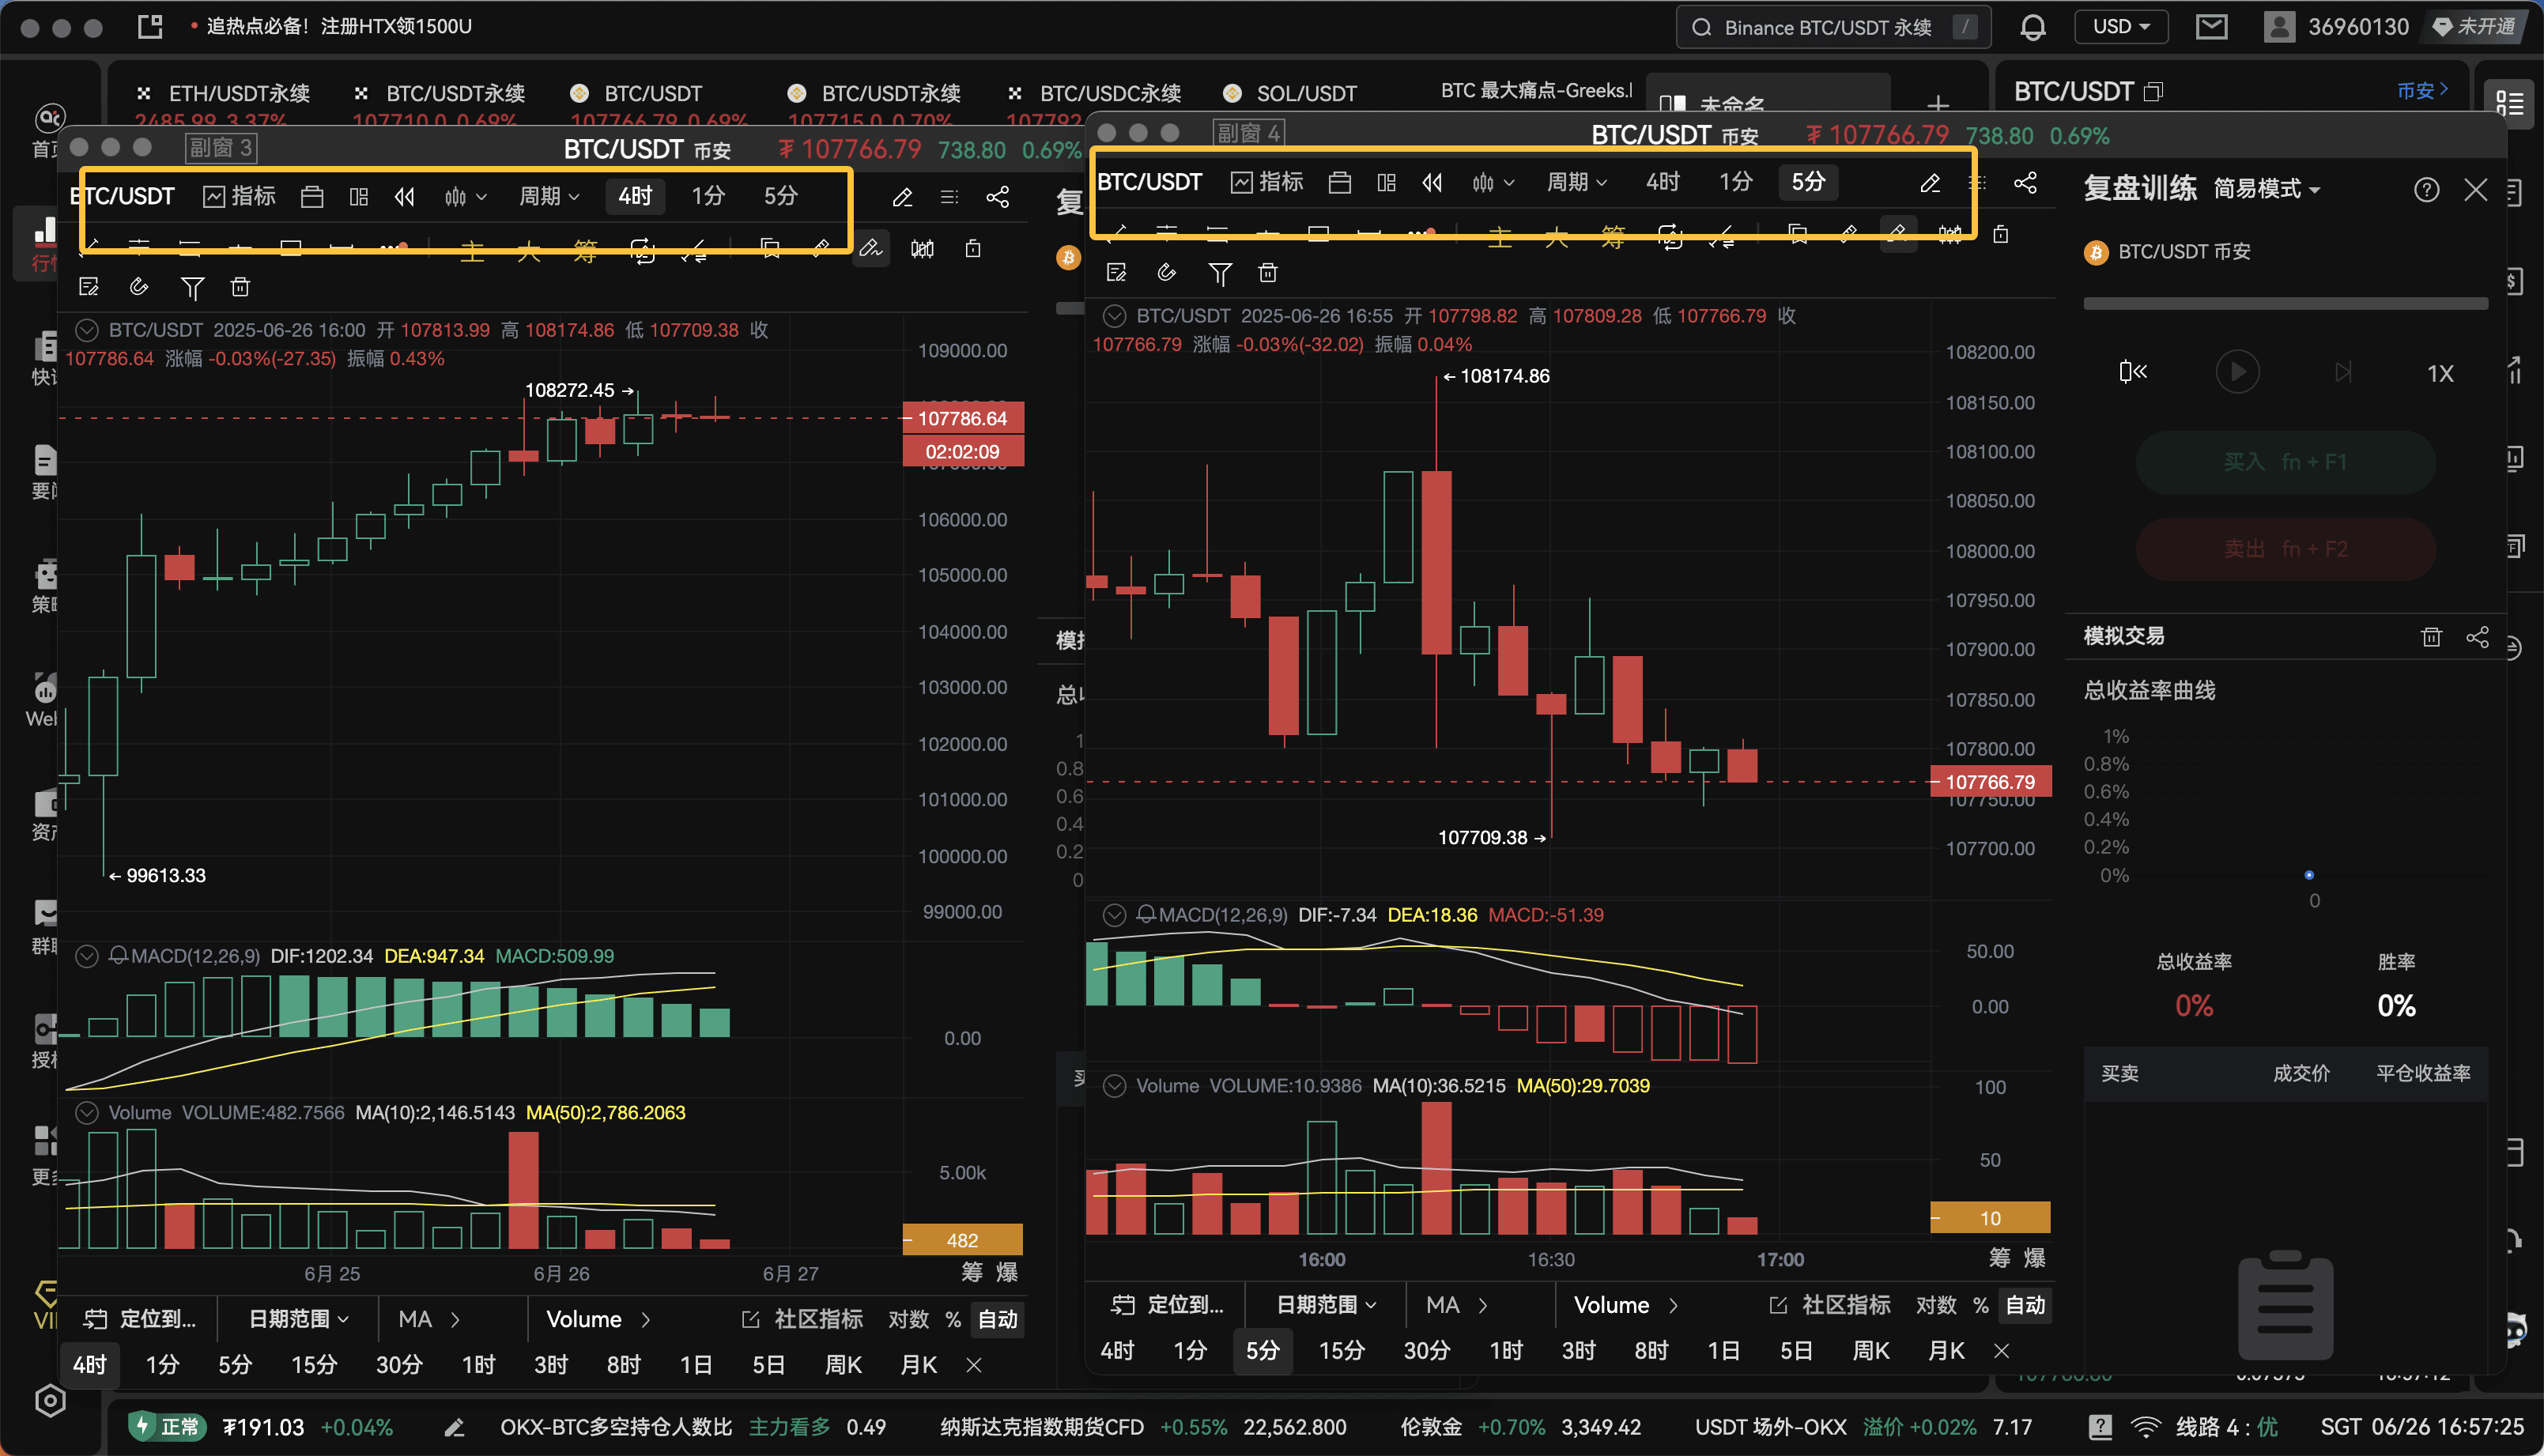The height and width of the screenshot is (1456, 2544).
Task: Toggle 对数 log scale in 5分 chart
Action: 1936,1305
